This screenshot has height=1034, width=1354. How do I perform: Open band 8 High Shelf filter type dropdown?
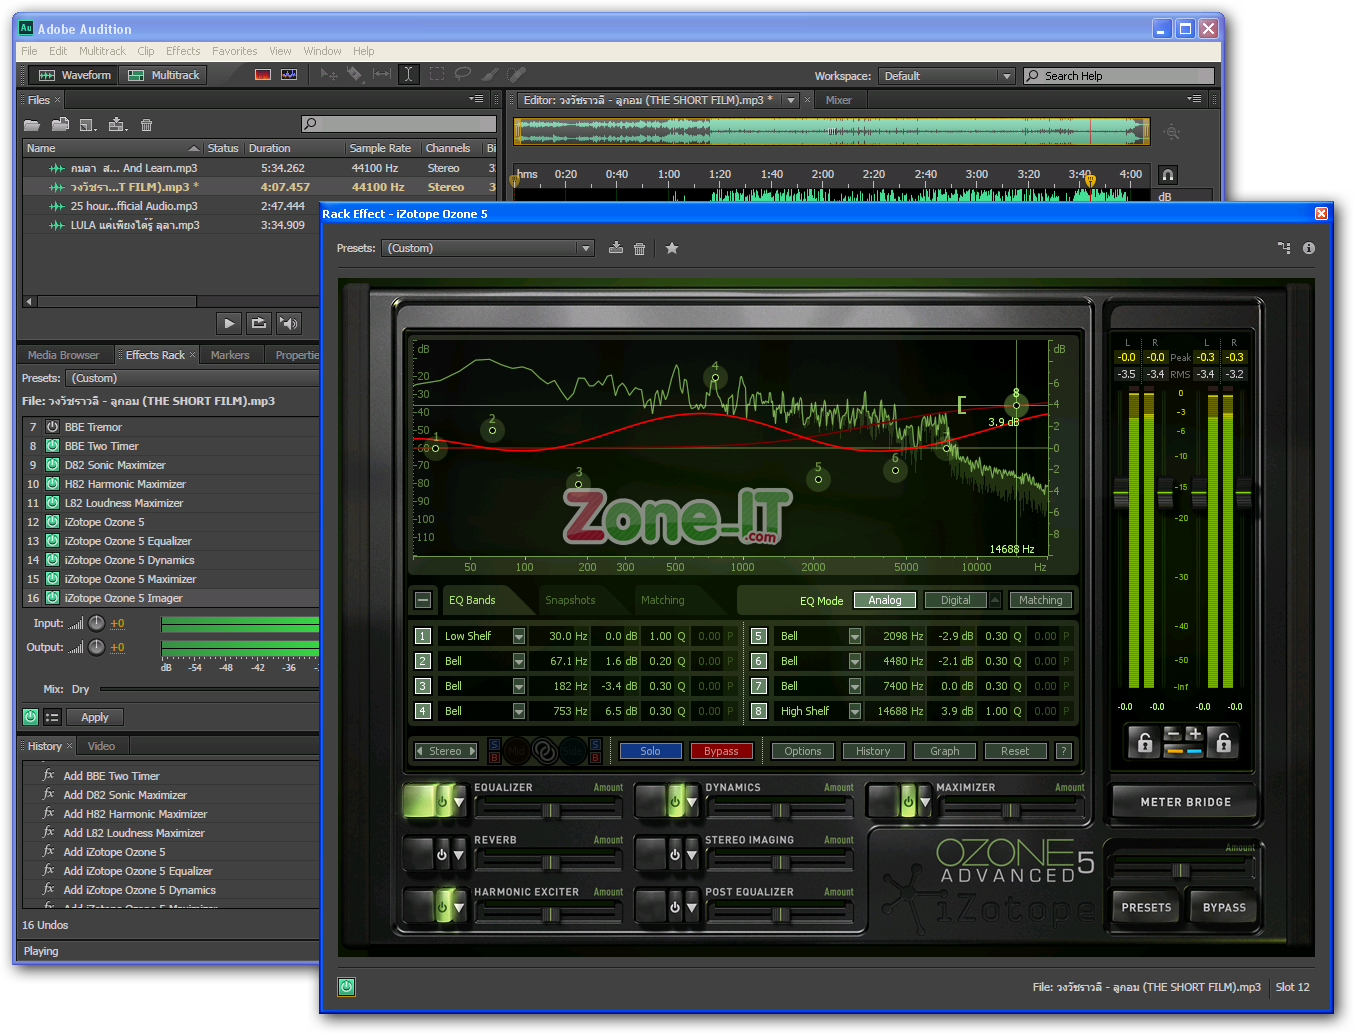tap(855, 711)
